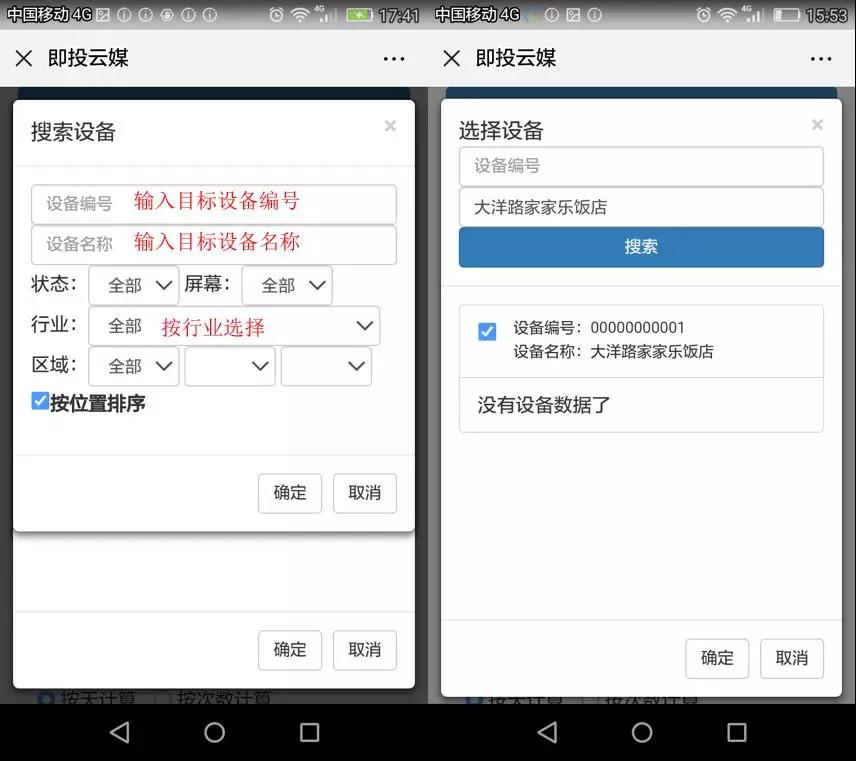Uncheck the device 00000000001 checkbox
This screenshot has height=761, width=856.
pos(487,331)
